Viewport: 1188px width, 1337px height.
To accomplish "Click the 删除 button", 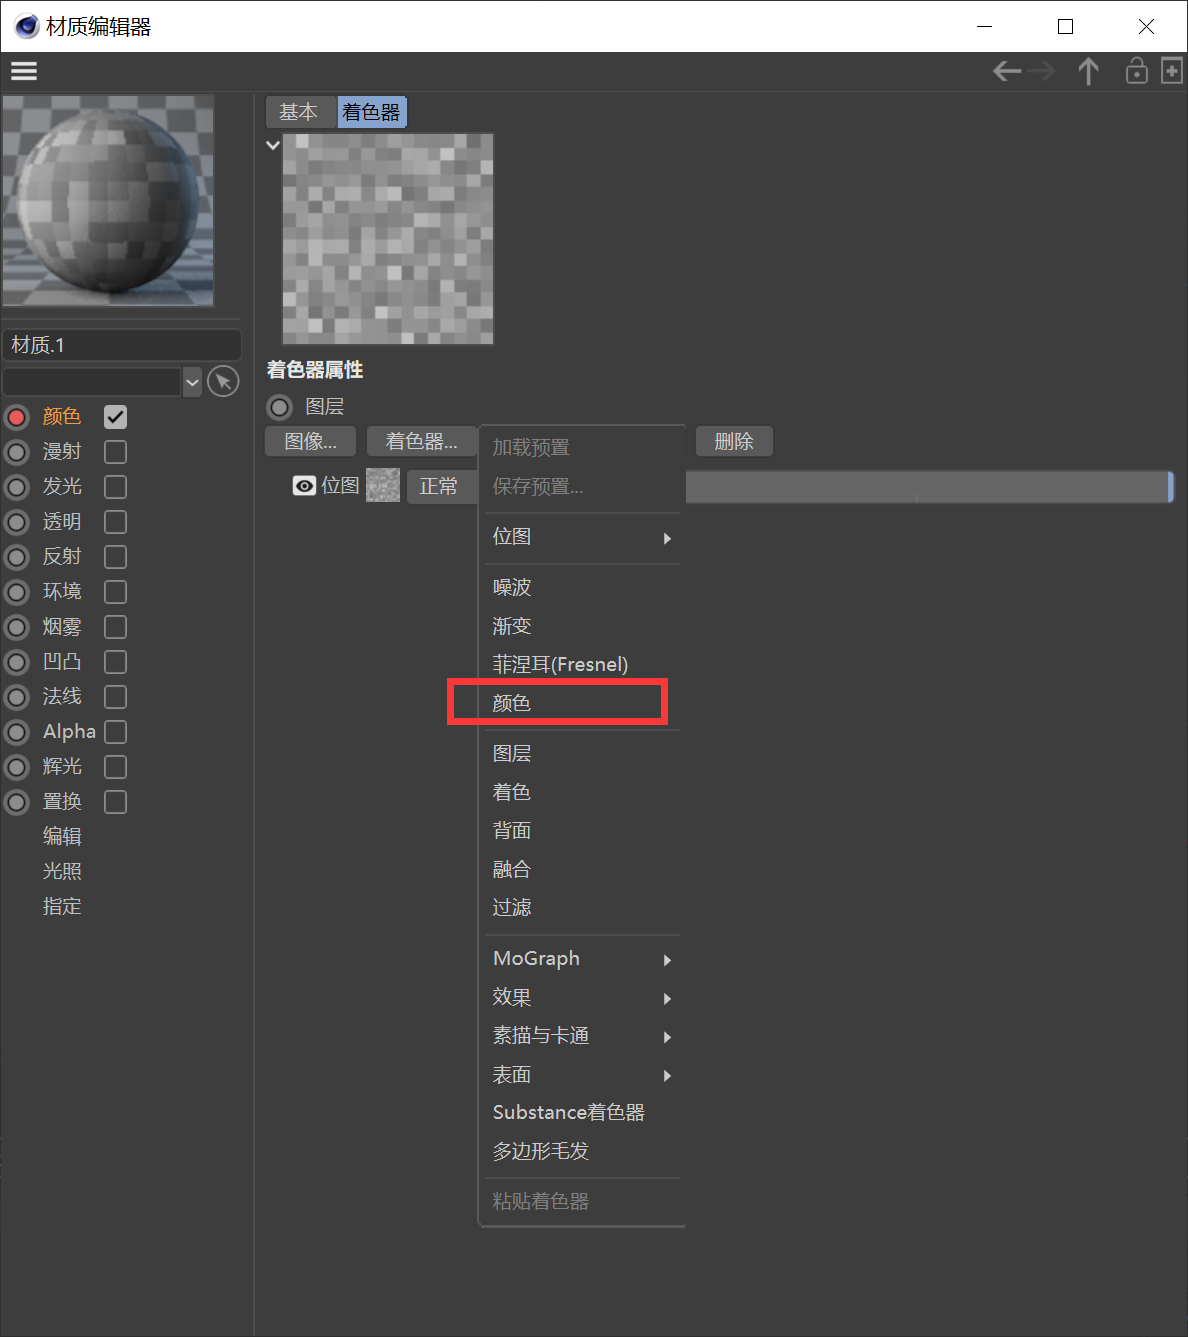I will point(734,441).
